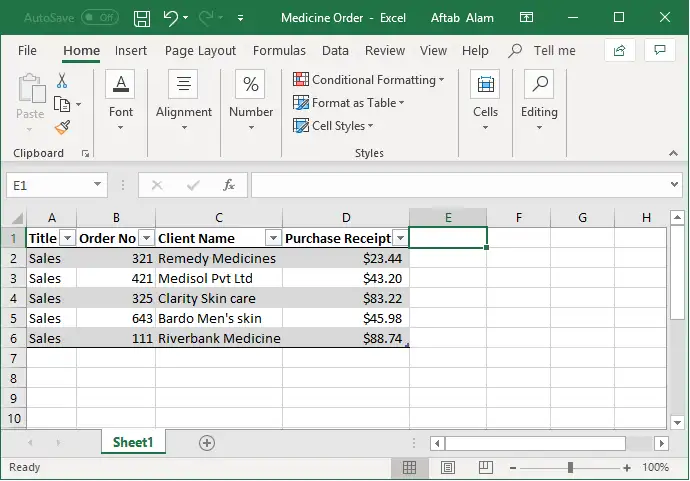Image resolution: width=690 pixels, height=481 pixels.
Task: Switch to the View tab
Action: click(433, 51)
